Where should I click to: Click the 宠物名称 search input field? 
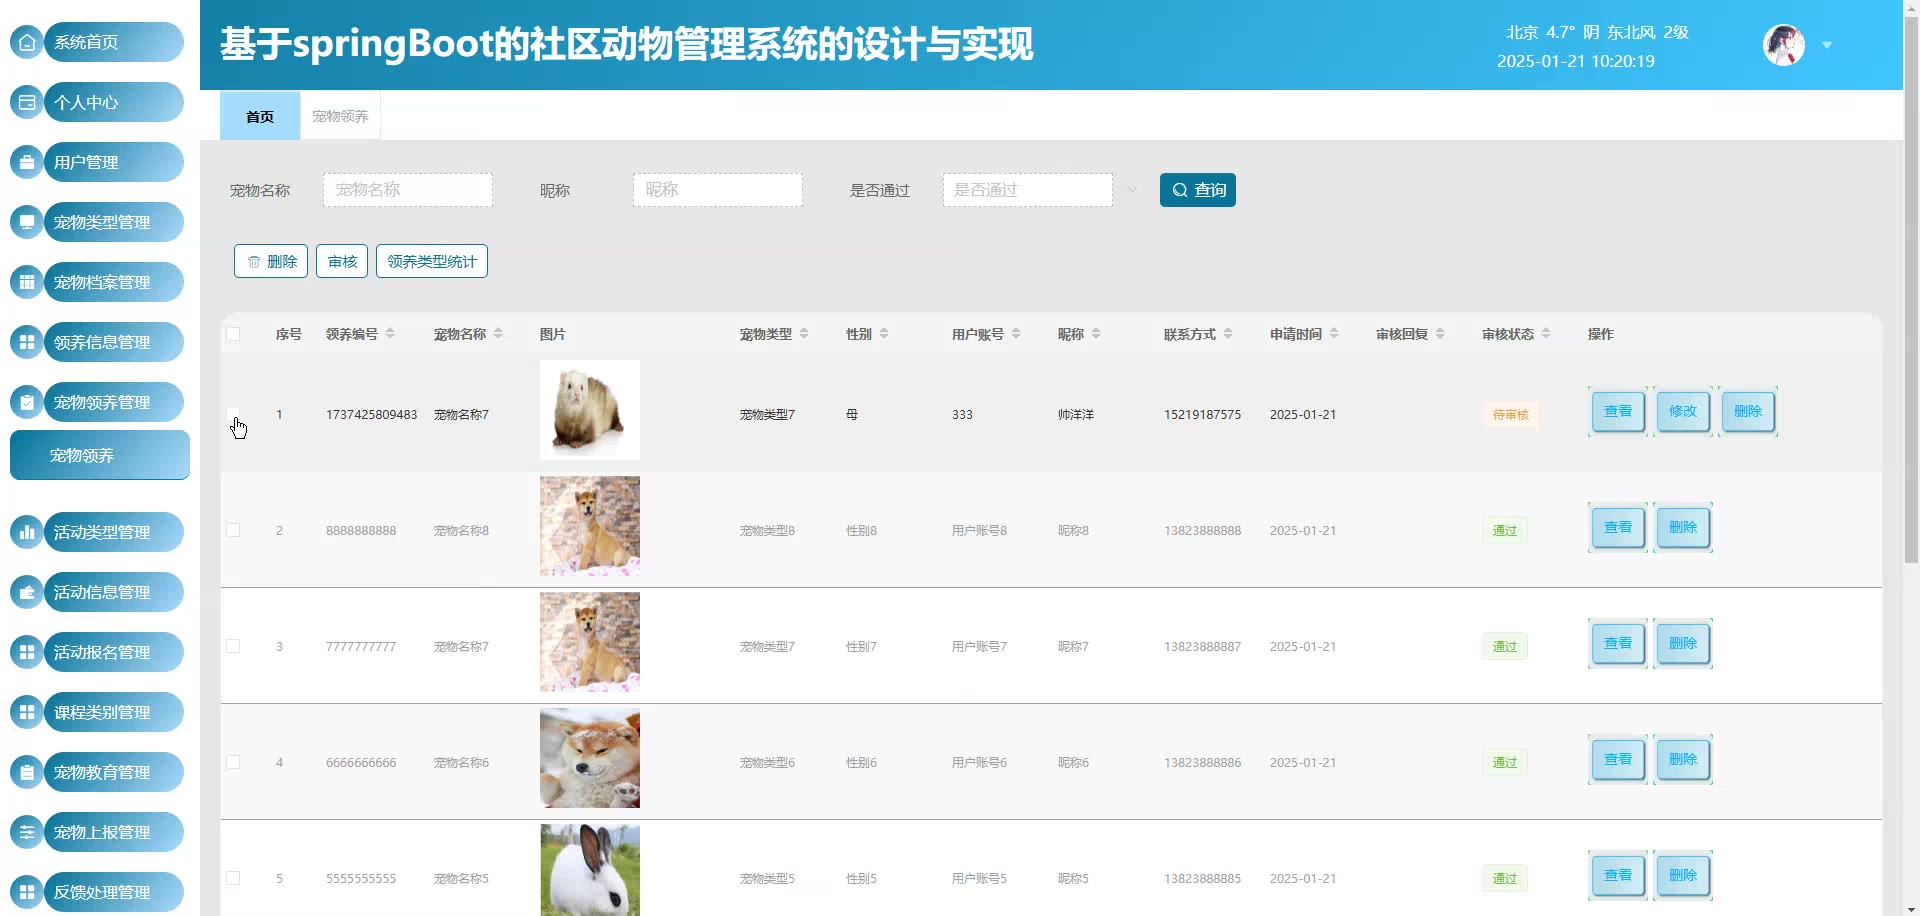(x=408, y=190)
